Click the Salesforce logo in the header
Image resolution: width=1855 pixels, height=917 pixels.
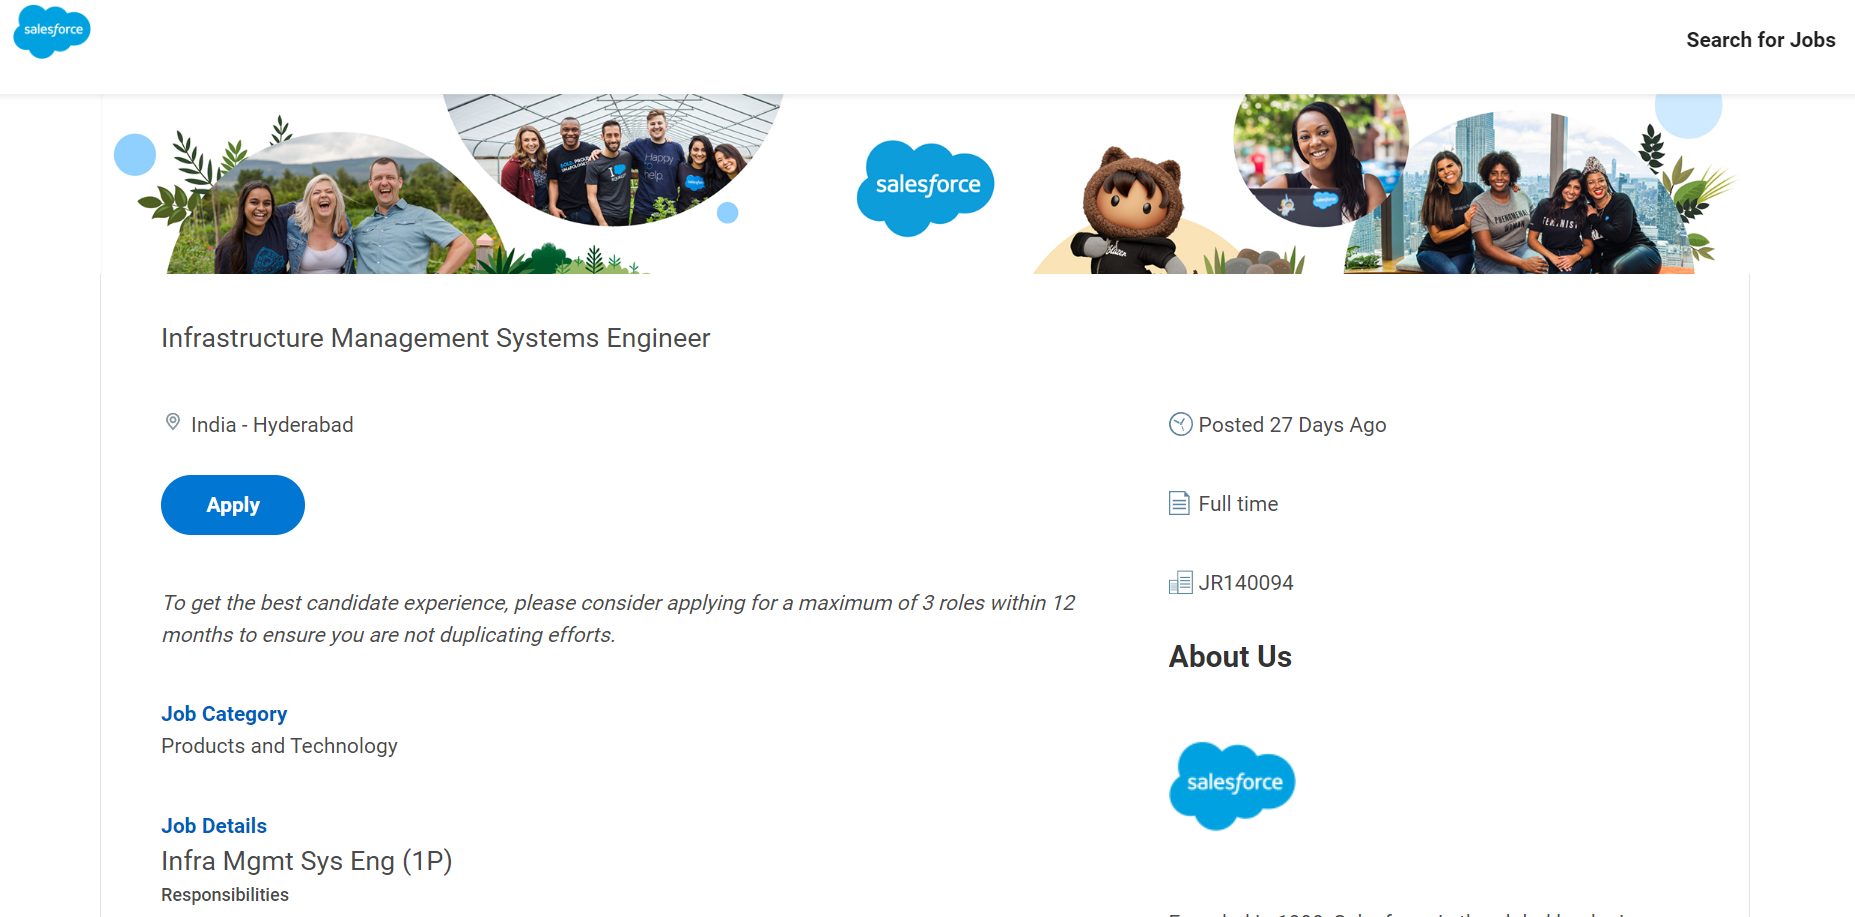point(52,31)
